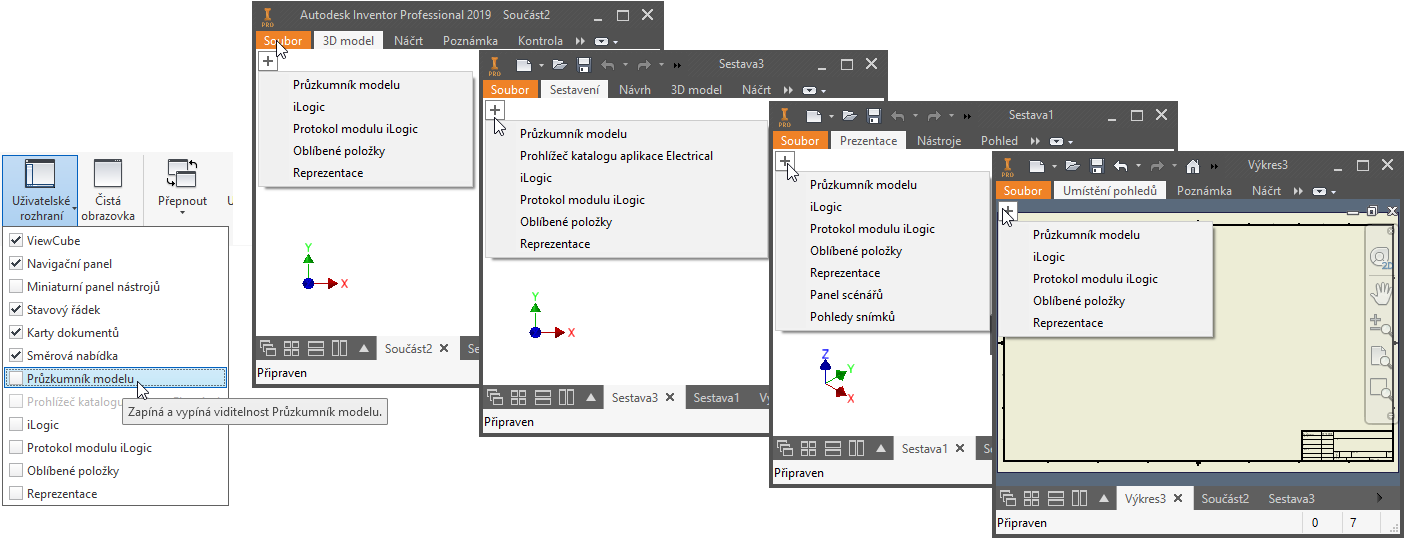Viewport: 1405px width, 541px height.
Task: Switch to Sestavení tab in Sestava3 window
Action: point(575,89)
